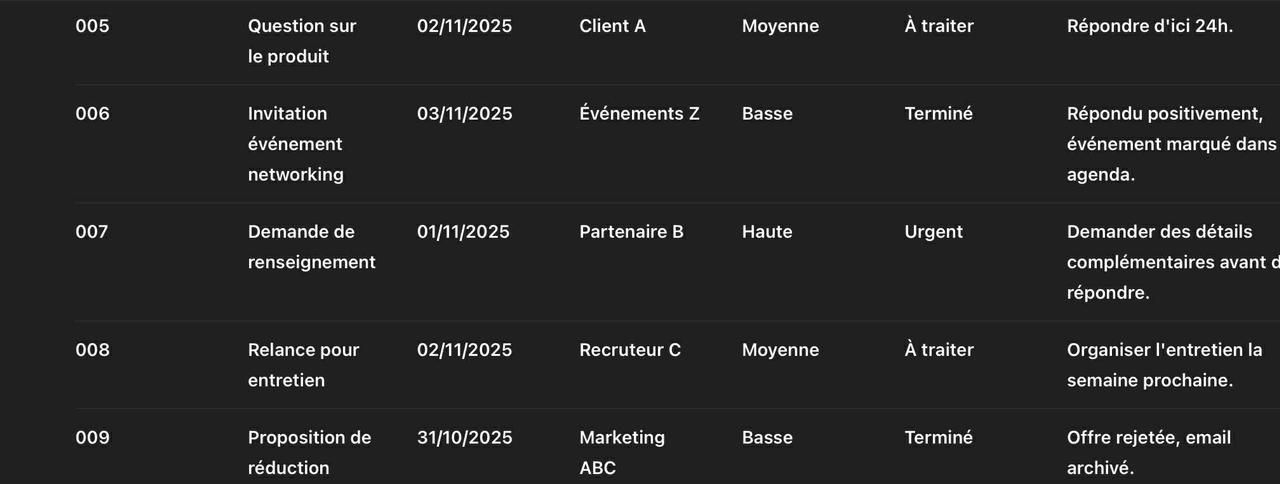The width and height of the screenshot is (1280, 484).
Task: Select the Événements Z sender cell
Action: click(x=639, y=114)
